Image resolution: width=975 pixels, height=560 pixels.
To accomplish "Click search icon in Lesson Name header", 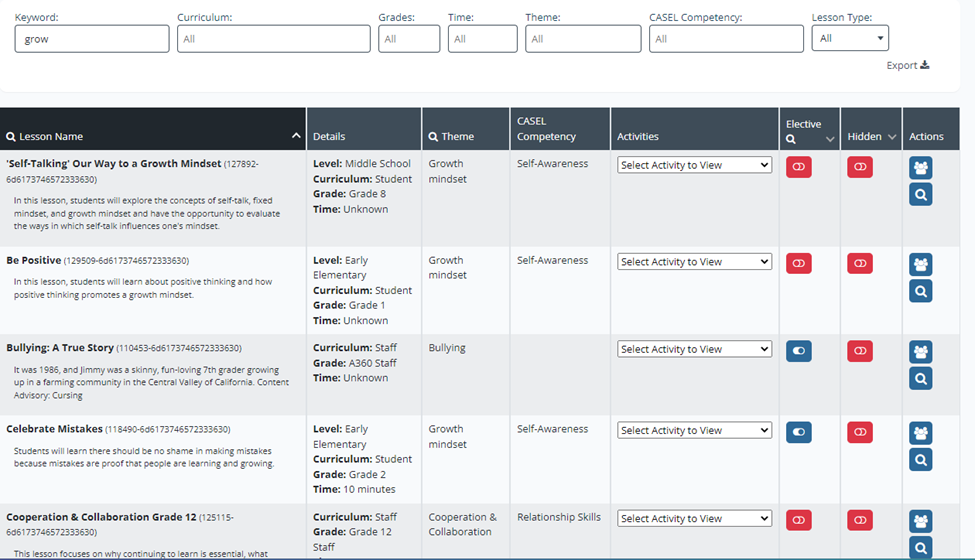I will click(11, 137).
